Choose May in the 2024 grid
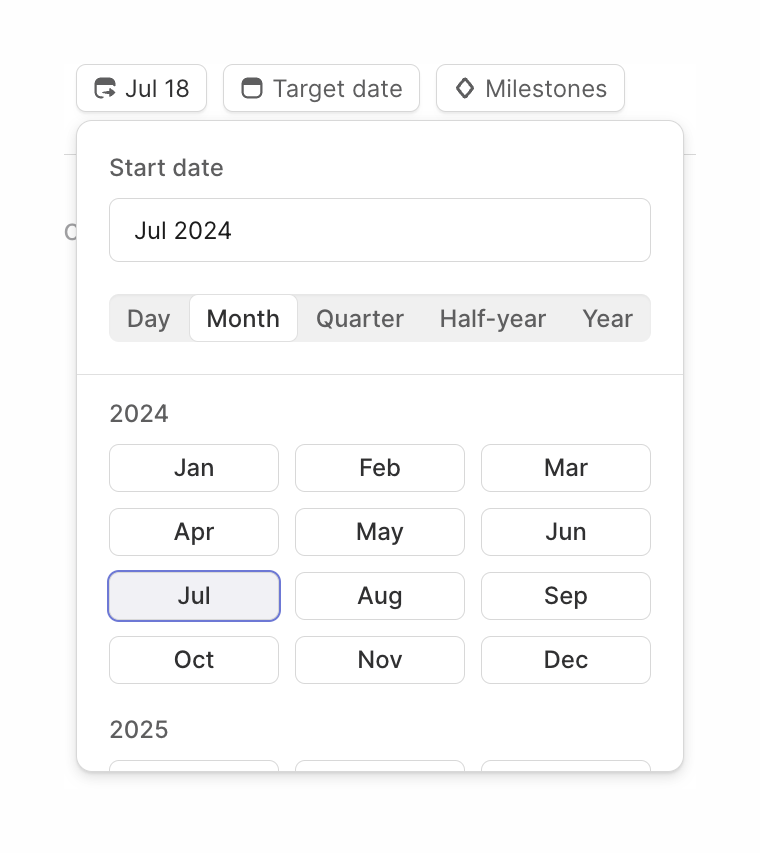The image size is (760, 853). (380, 532)
